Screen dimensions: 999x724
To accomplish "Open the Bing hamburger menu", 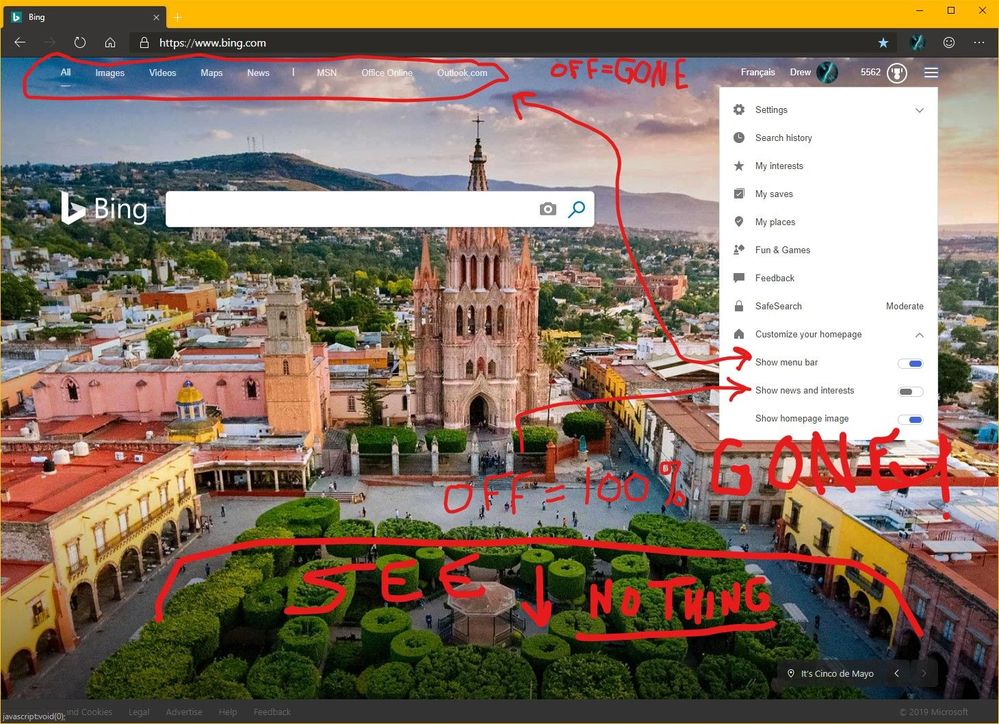I will tap(931, 73).
